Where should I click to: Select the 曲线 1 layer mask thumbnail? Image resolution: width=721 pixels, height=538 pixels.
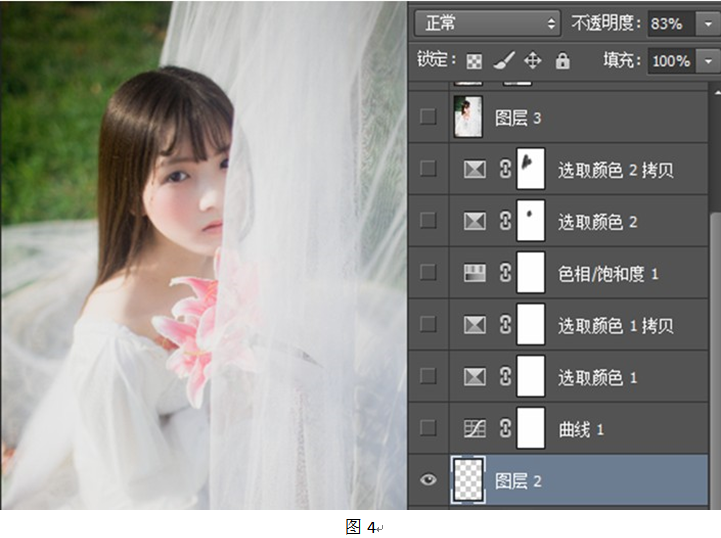click(x=531, y=428)
